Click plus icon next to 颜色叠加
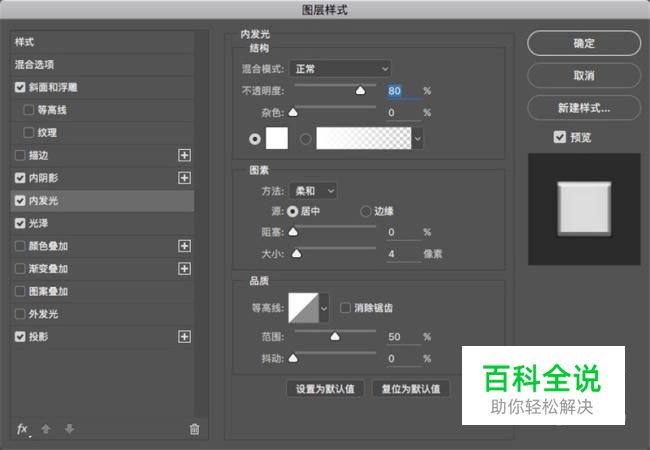Screen dimensions: 650x450 pyautogui.click(x=184, y=246)
